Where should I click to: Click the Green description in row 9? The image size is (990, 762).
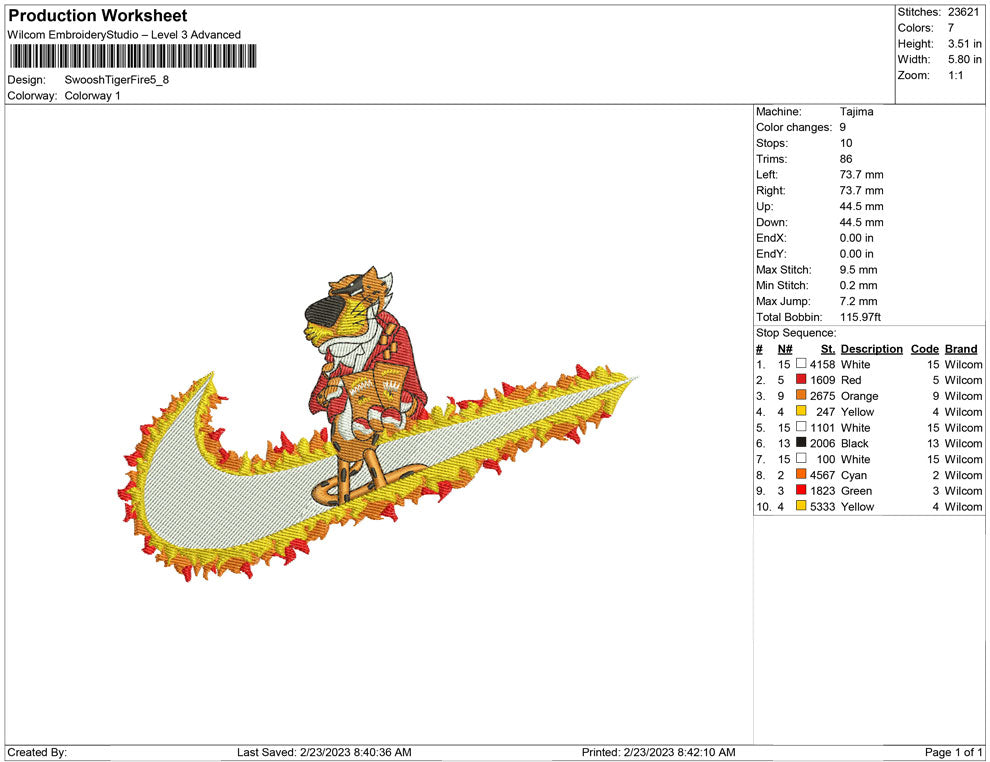pos(857,491)
